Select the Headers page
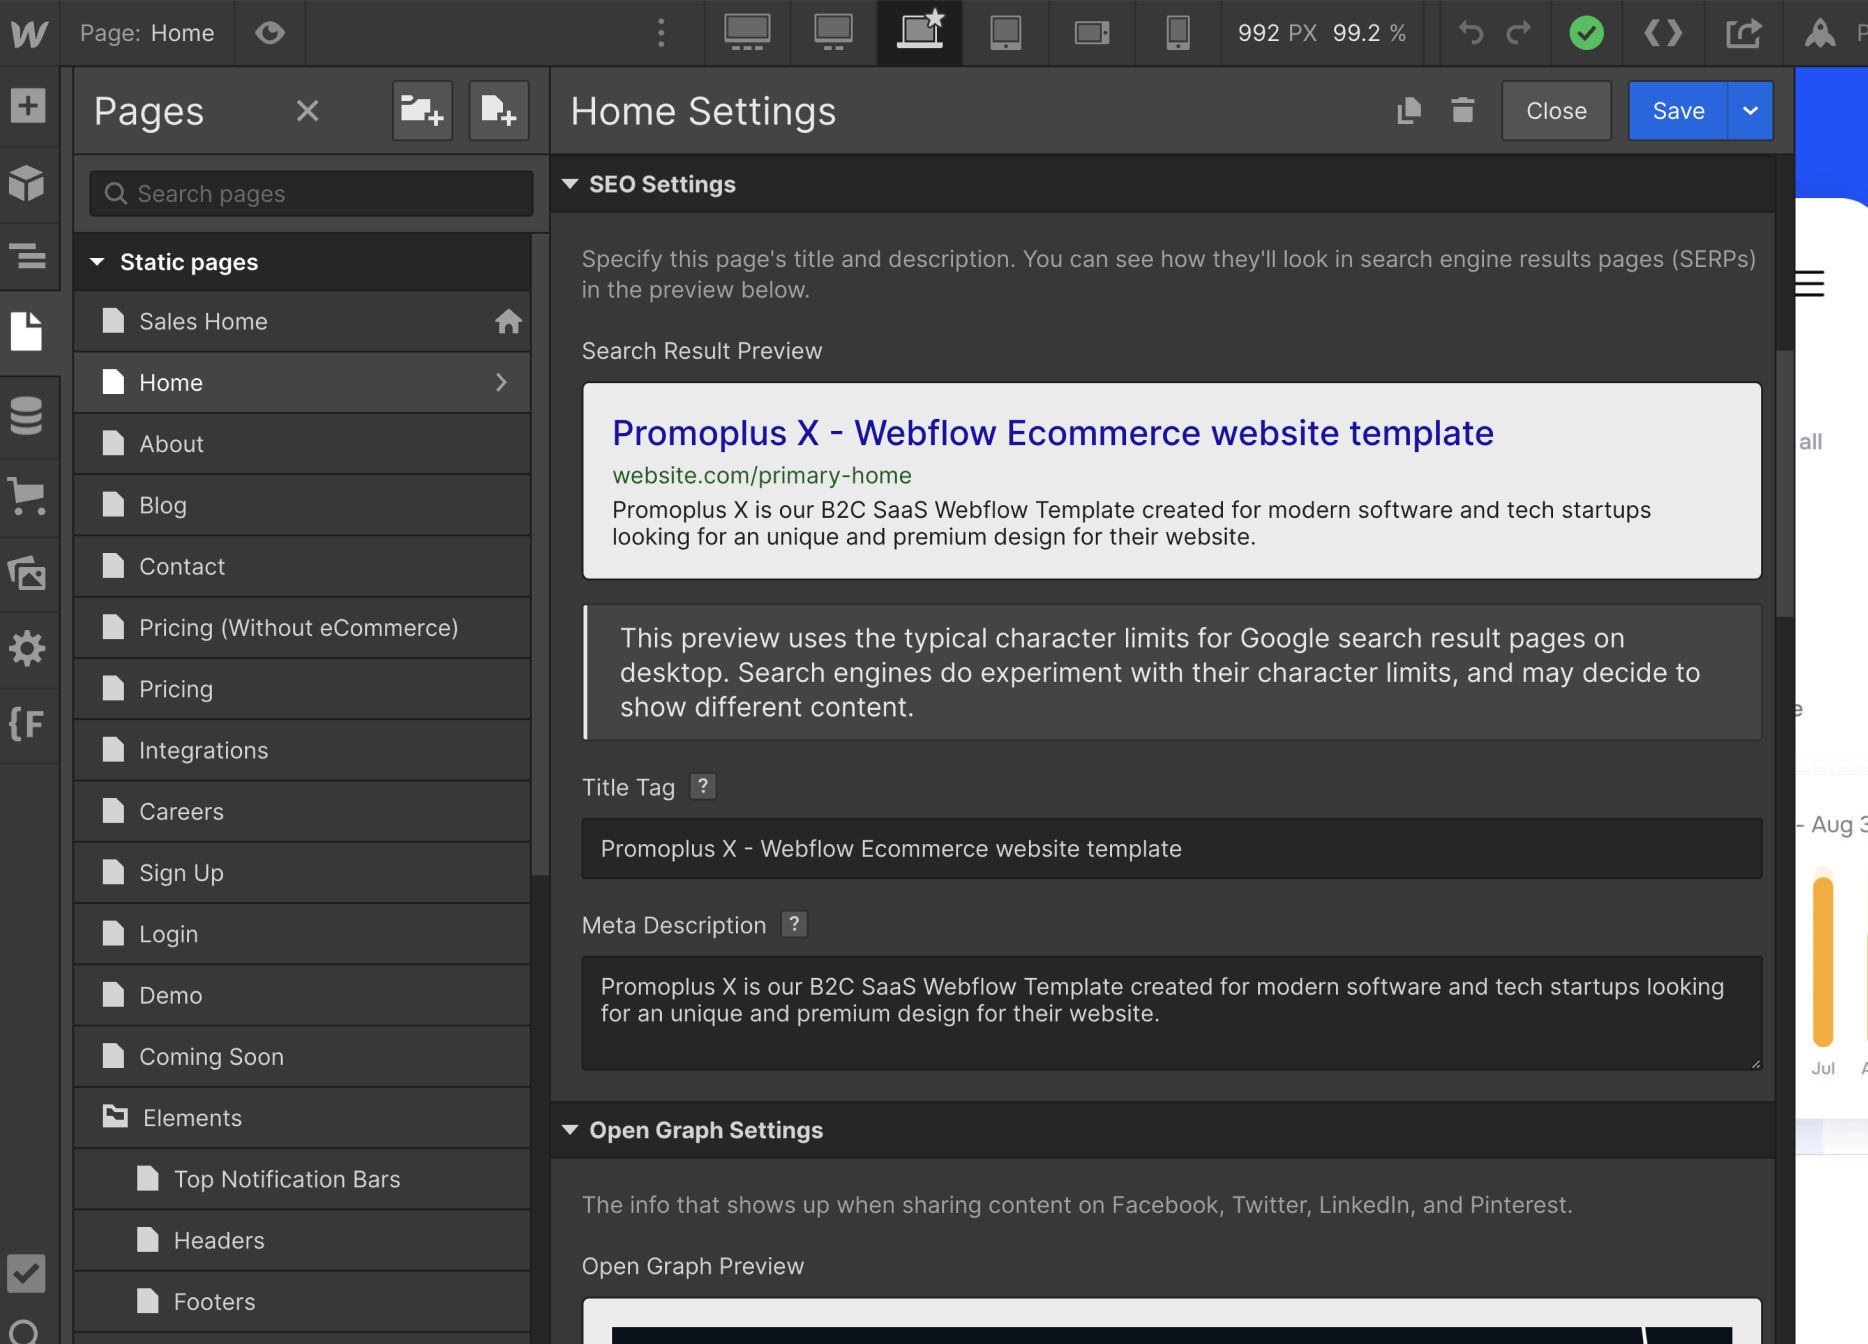Screen dimensions: 1868x1344 pos(302,1240)
